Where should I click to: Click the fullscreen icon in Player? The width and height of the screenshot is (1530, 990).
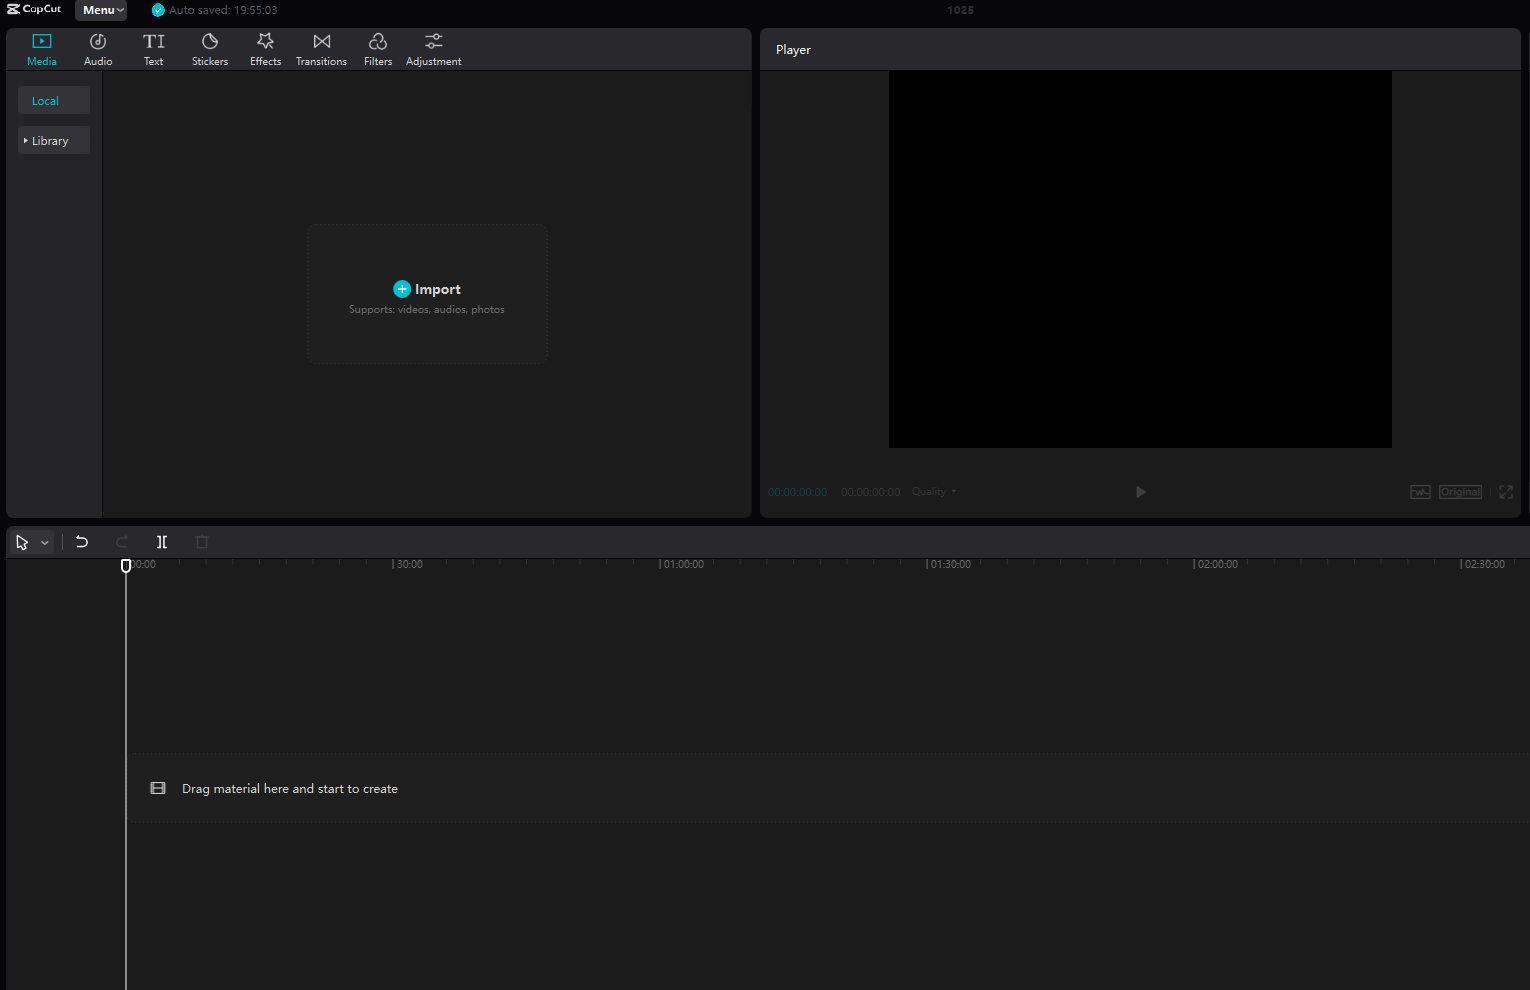pos(1506,492)
